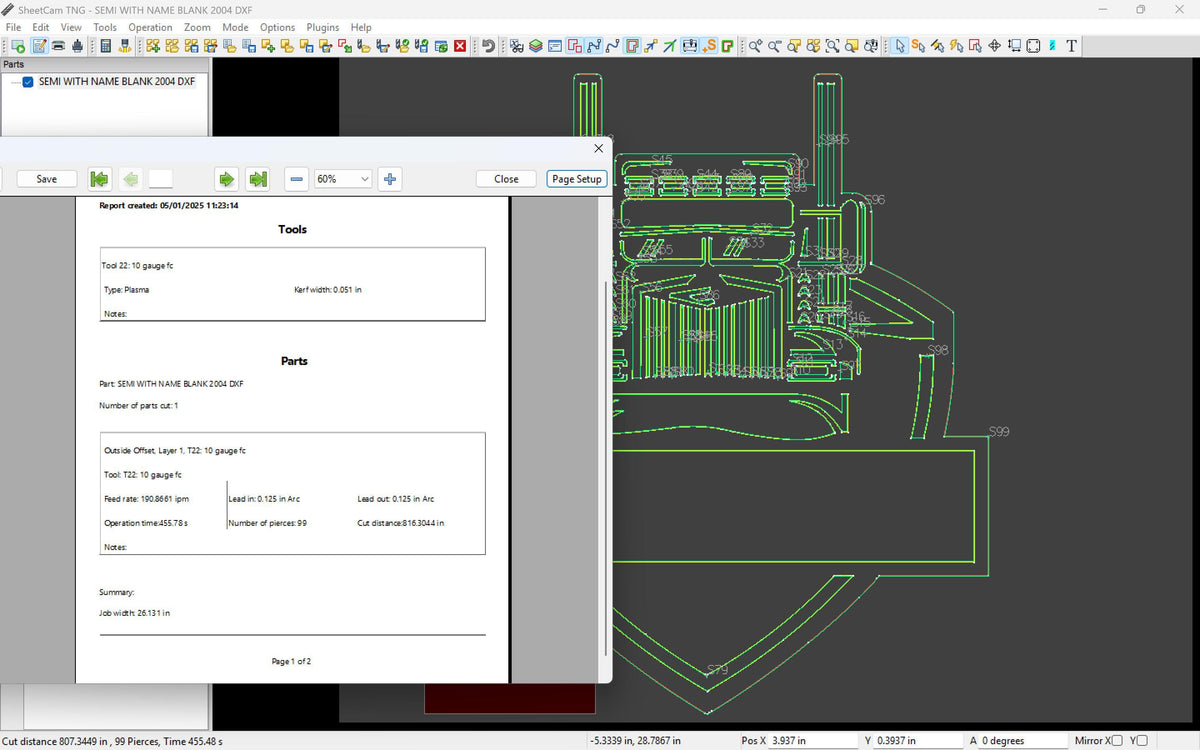Image resolution: width=1200 pixels, height=750 pixels.
Task: Click the Close report button
Action: pos(507,179)
